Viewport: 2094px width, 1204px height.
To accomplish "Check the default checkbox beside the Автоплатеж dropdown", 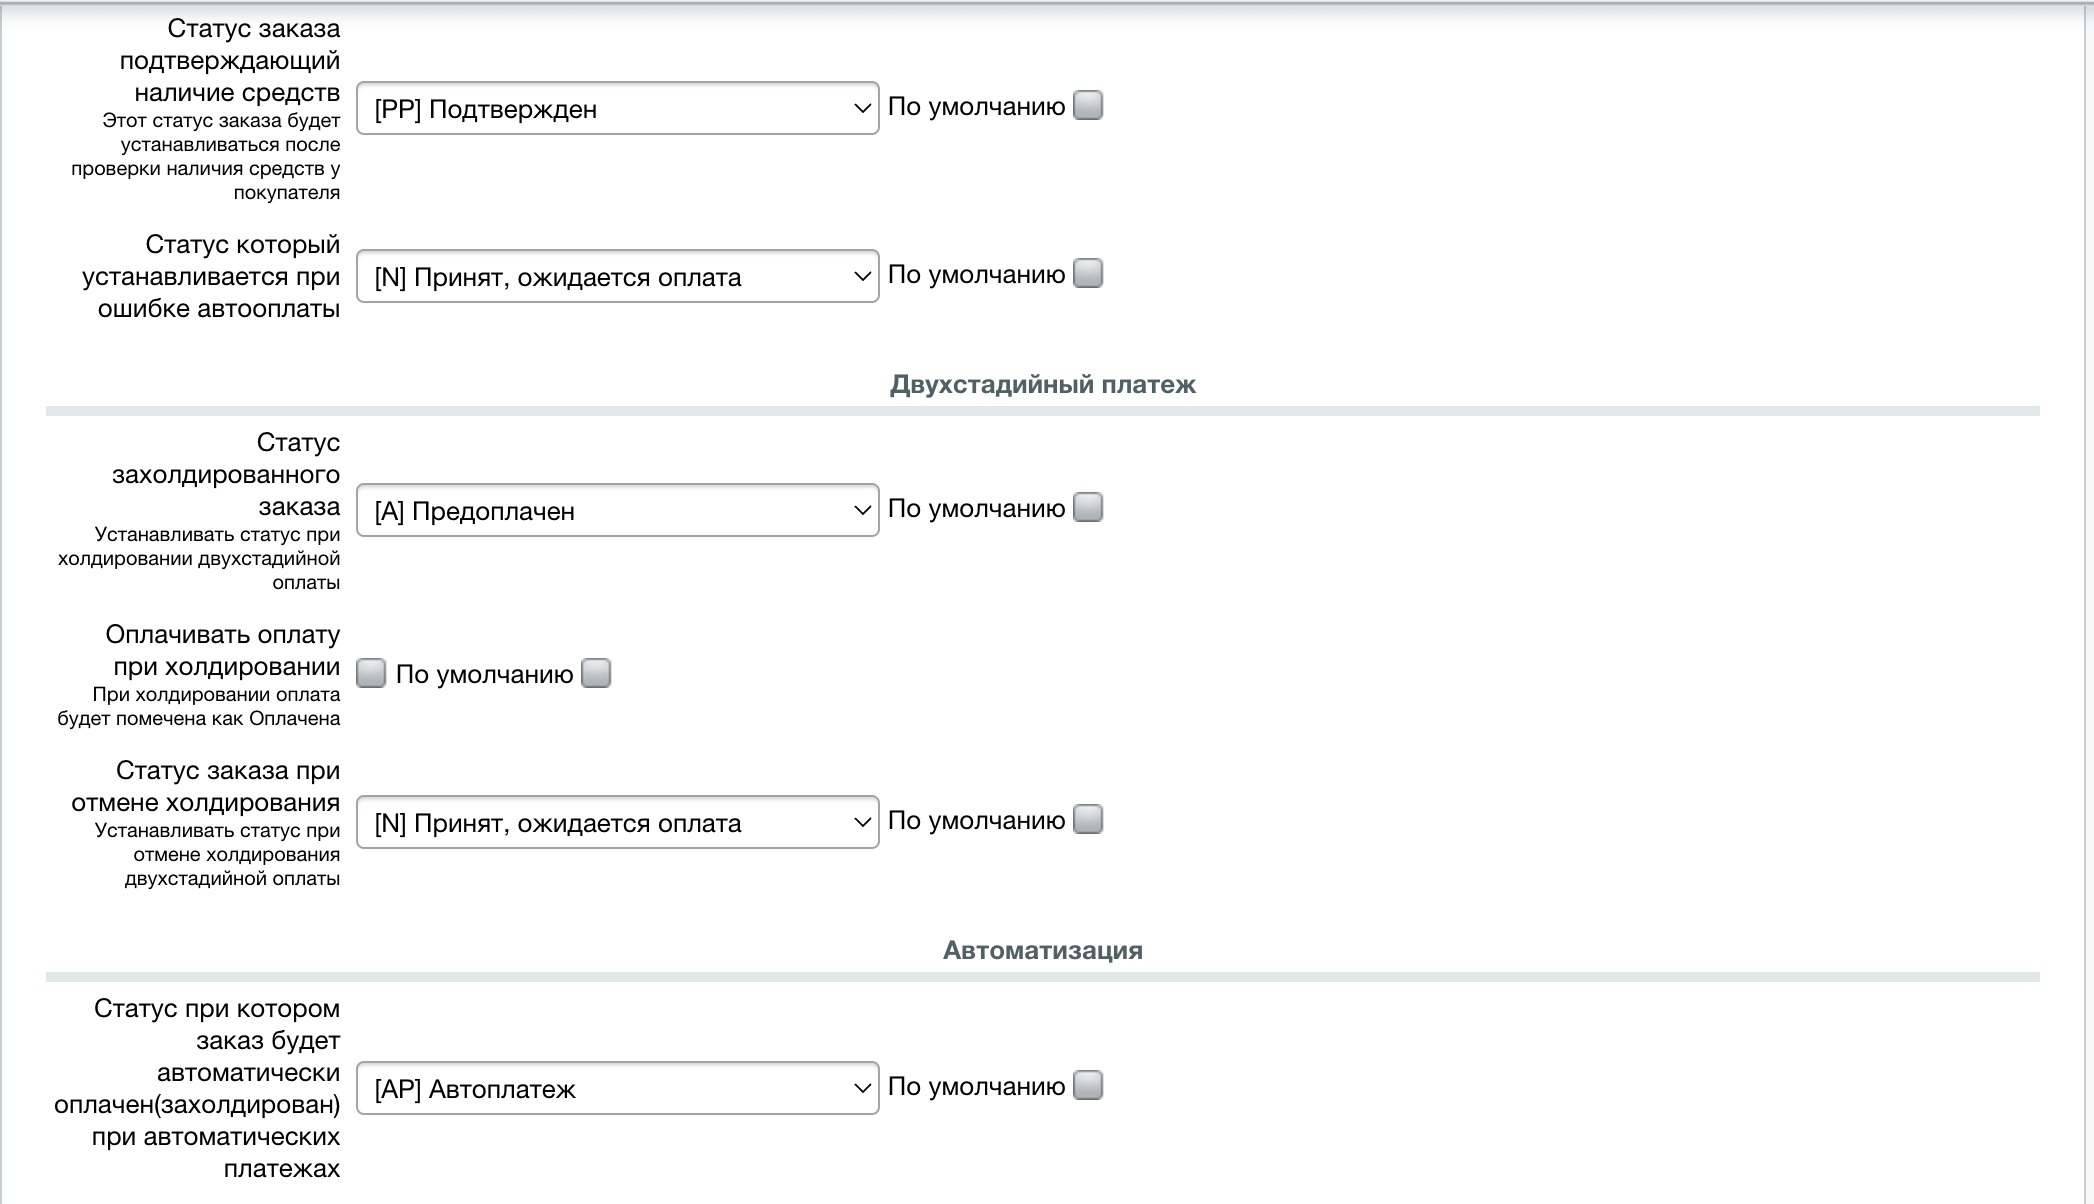I will pos(1088,1085).
